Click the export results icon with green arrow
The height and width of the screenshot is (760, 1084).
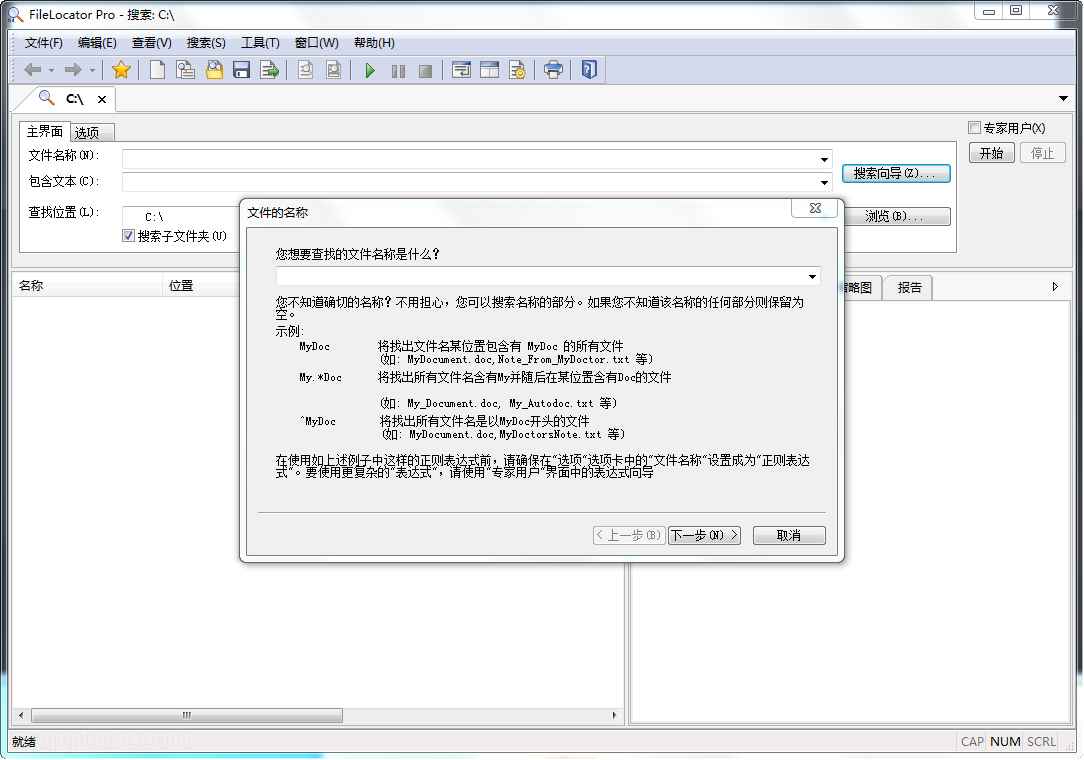coord(269,70)
